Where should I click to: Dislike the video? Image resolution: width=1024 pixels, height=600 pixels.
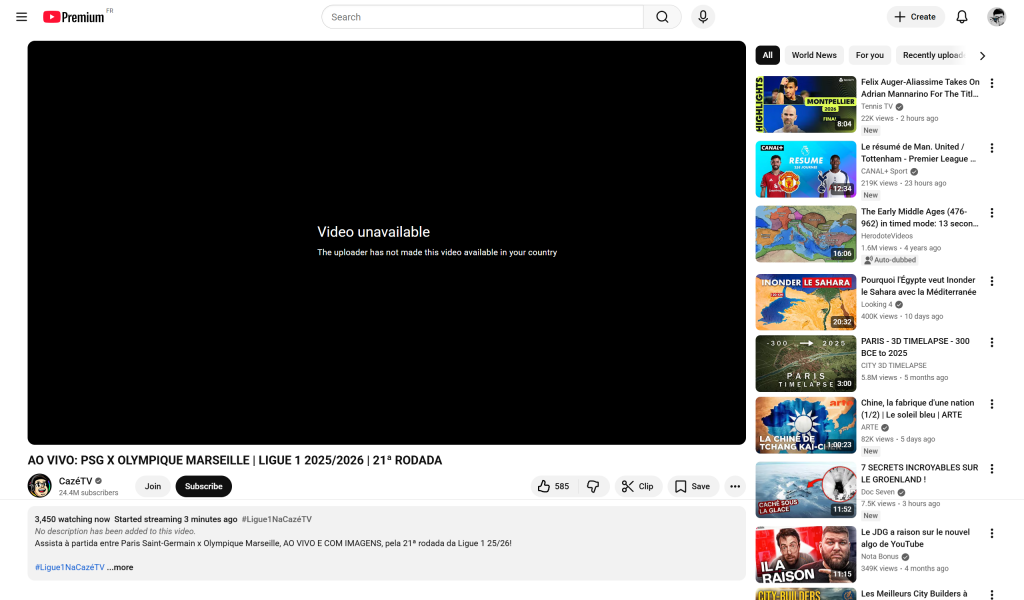(593, 486)
